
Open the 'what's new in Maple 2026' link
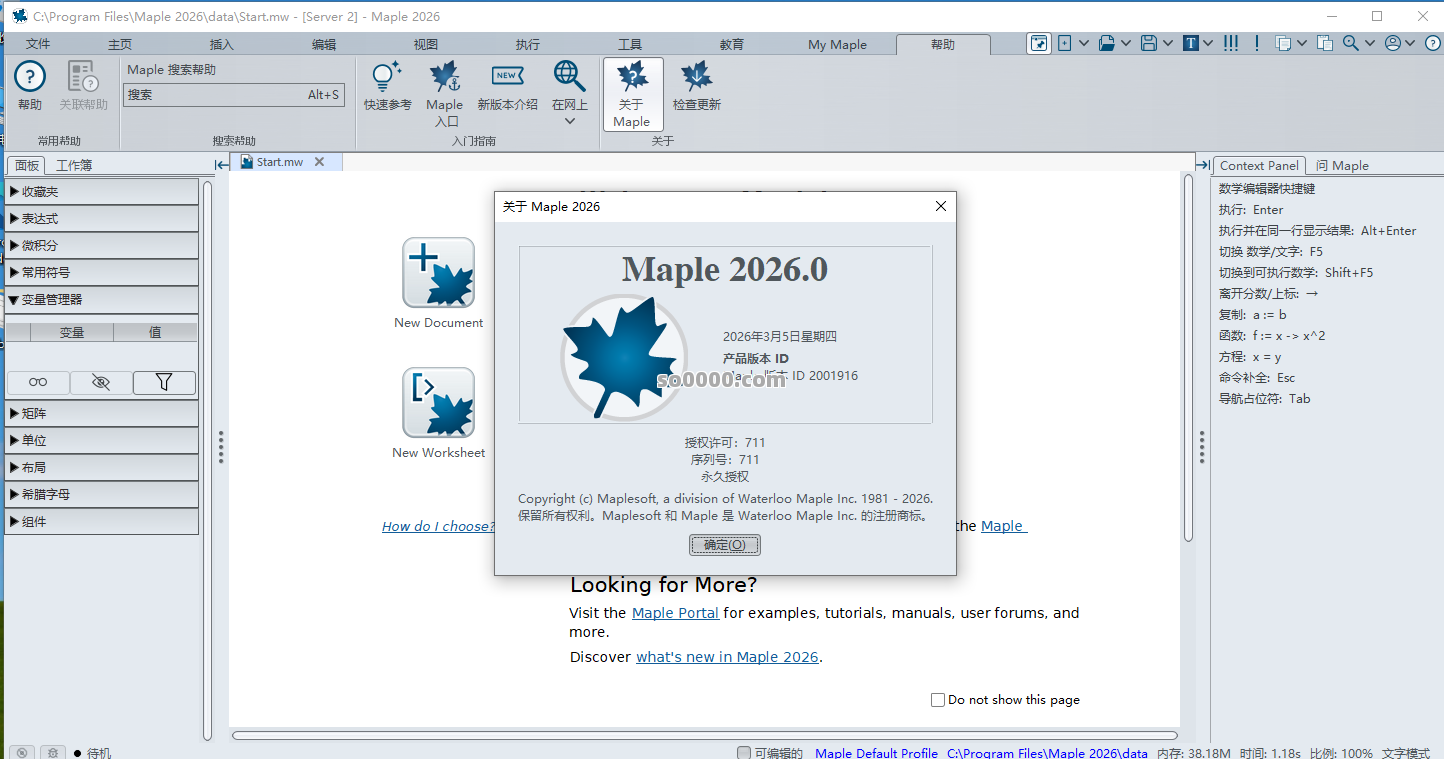[x=727, y=657]
